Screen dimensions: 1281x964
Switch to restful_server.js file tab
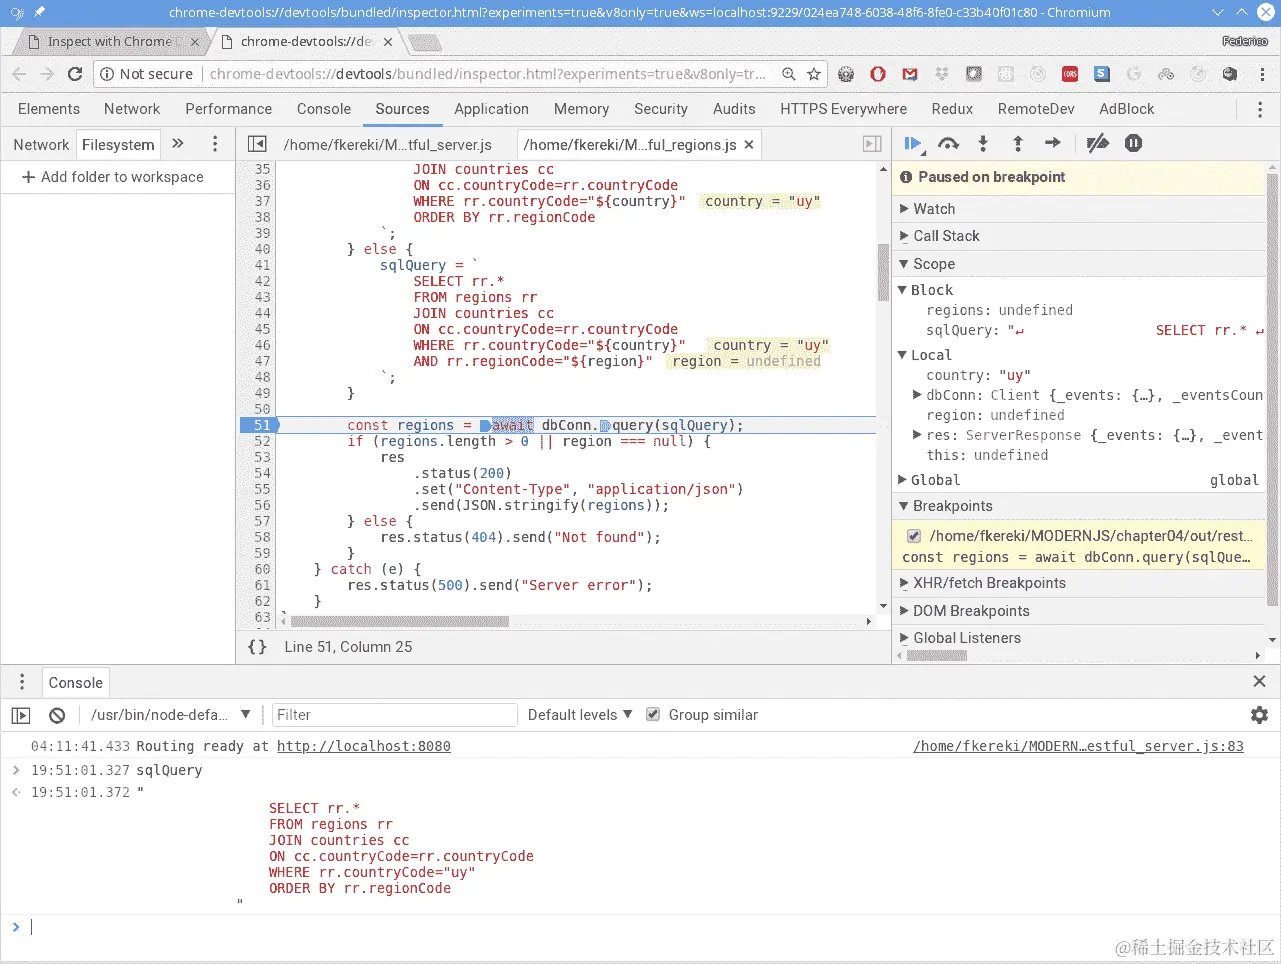(x=388, y=144)
